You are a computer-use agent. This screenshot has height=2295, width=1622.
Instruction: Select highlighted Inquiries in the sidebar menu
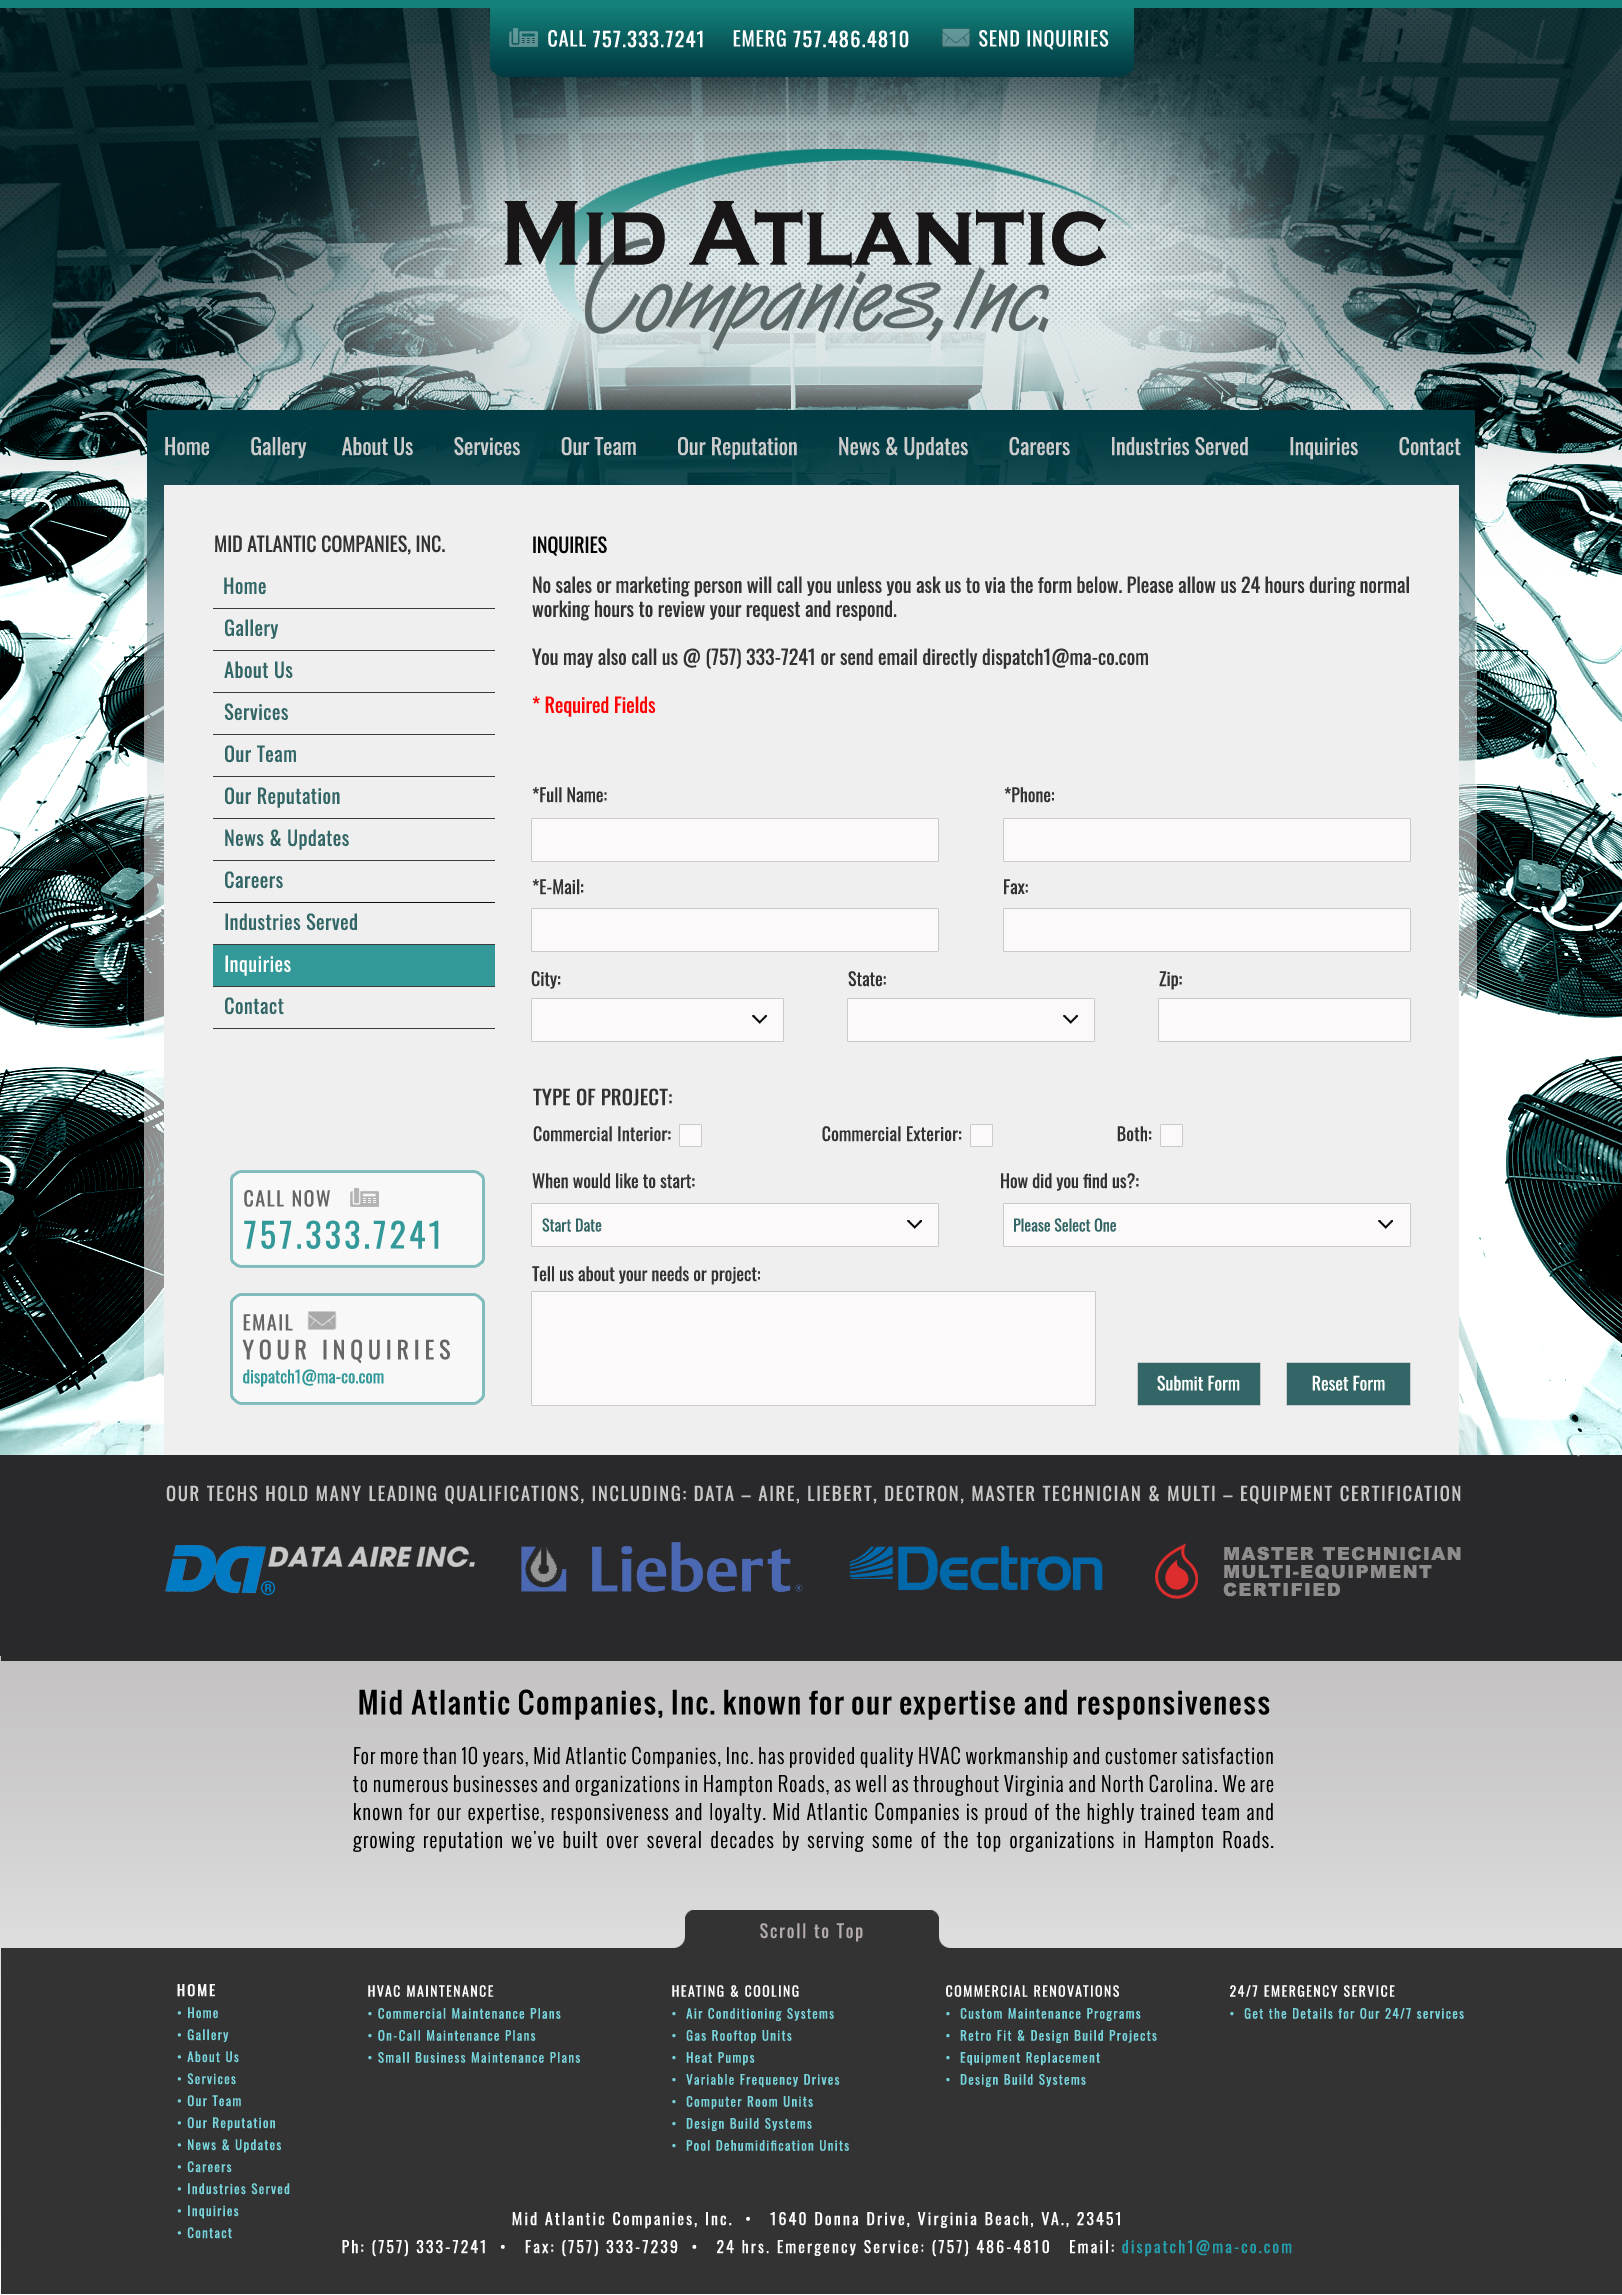click(x=354, y=965)
